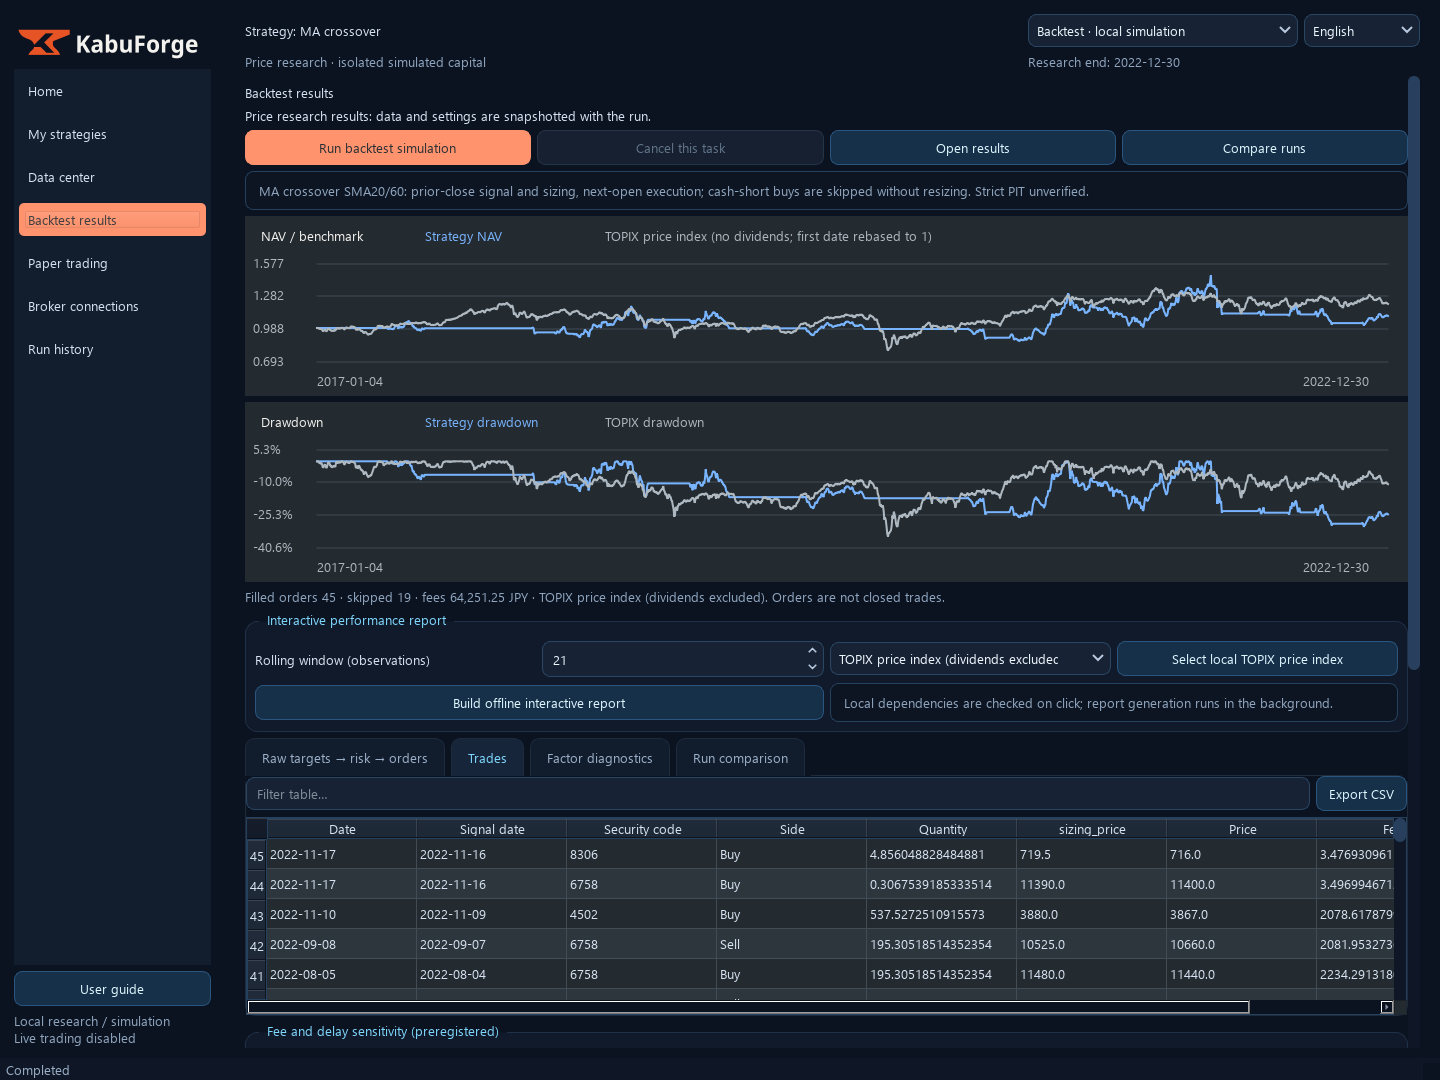This screenshot has width=1440, height=1080.
Task: Click the Filter table search field
Action: 777,794
